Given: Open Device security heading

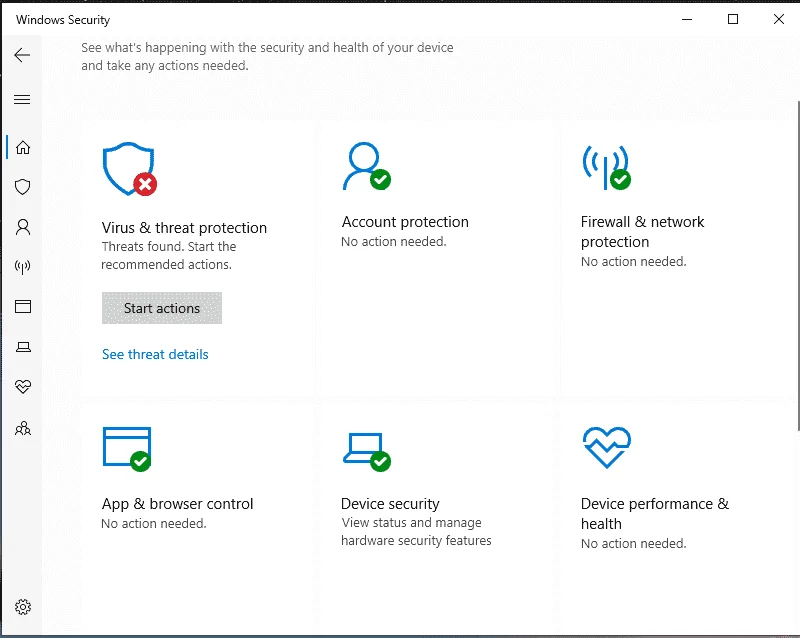Looking at the screenshot, I should 390,504.
